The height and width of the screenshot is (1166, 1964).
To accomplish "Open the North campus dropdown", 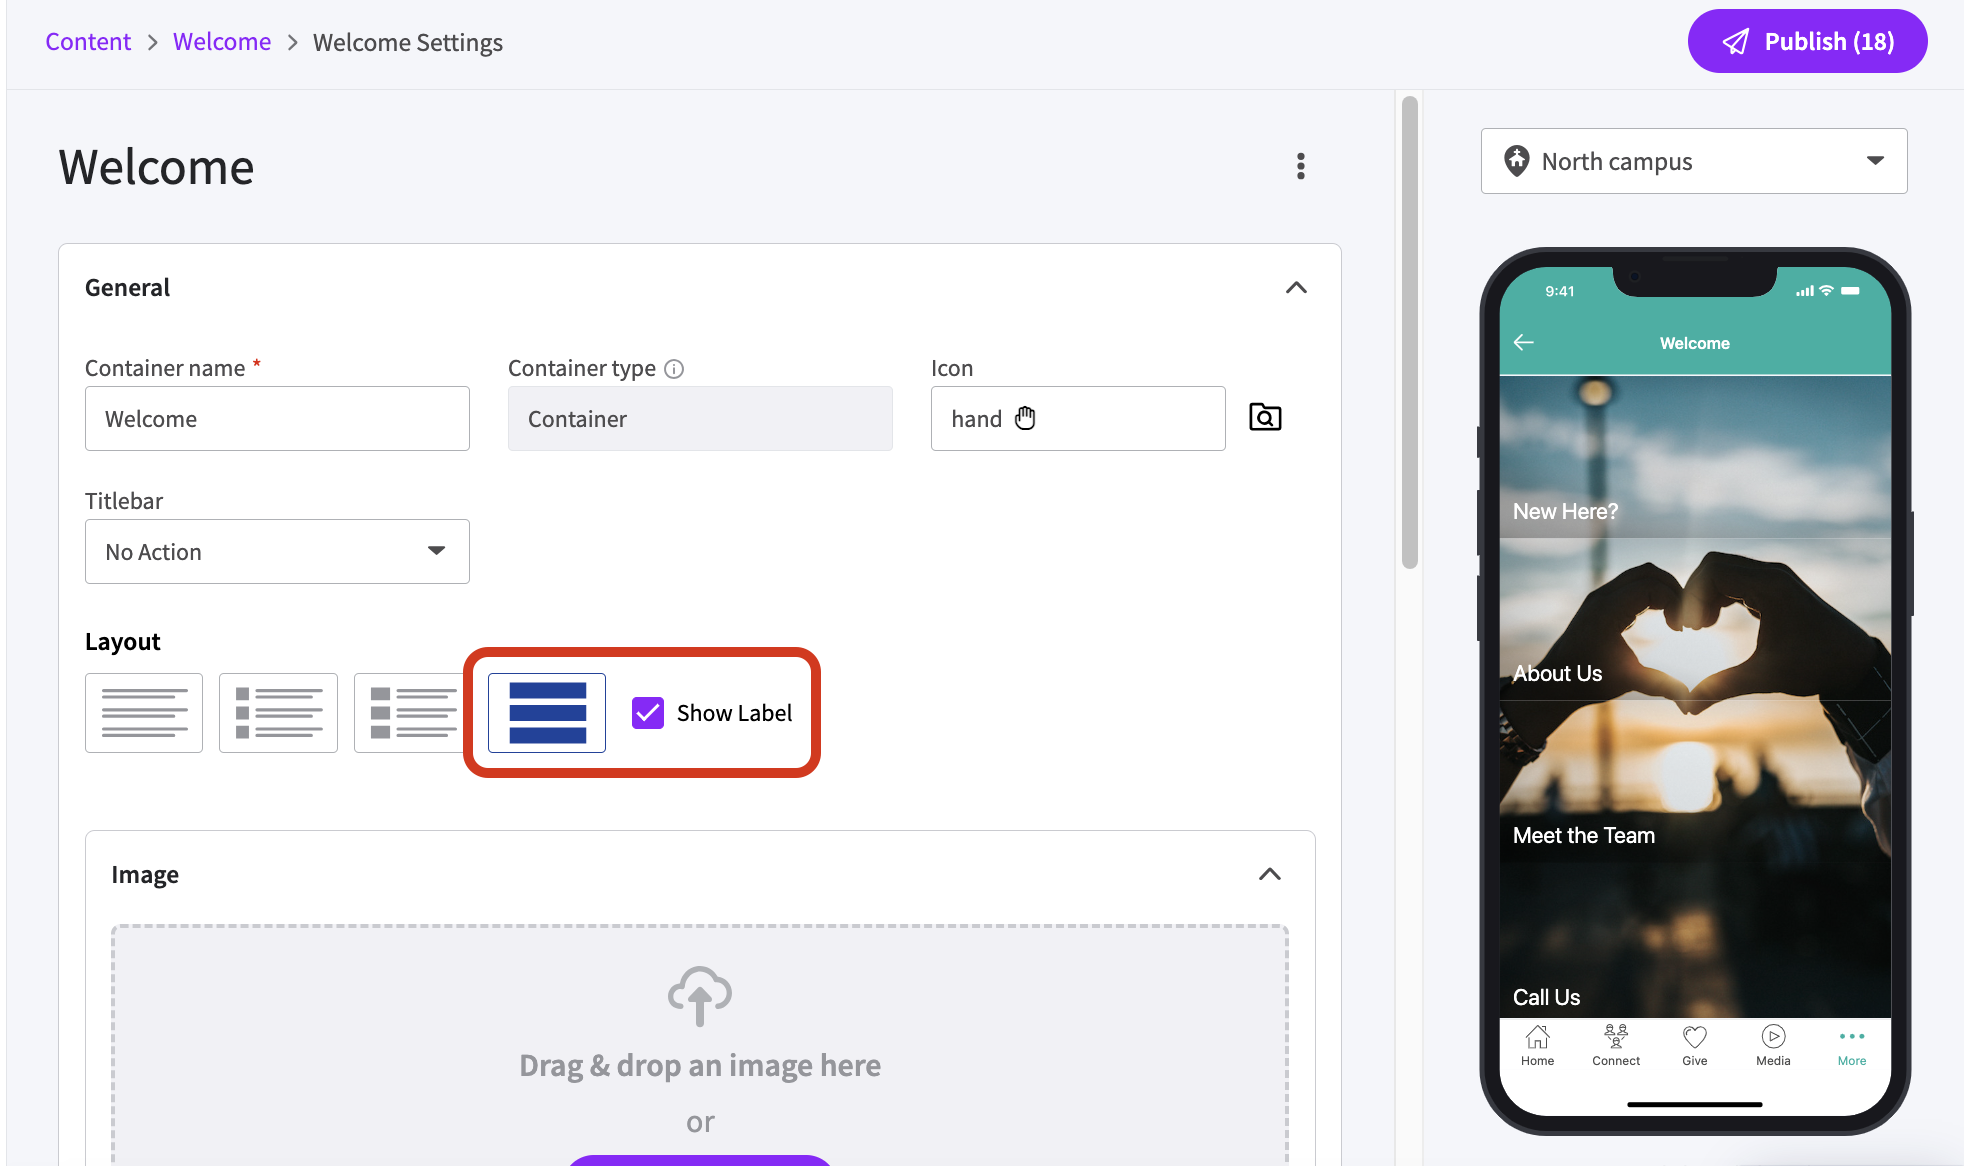I will point(1693,161).
